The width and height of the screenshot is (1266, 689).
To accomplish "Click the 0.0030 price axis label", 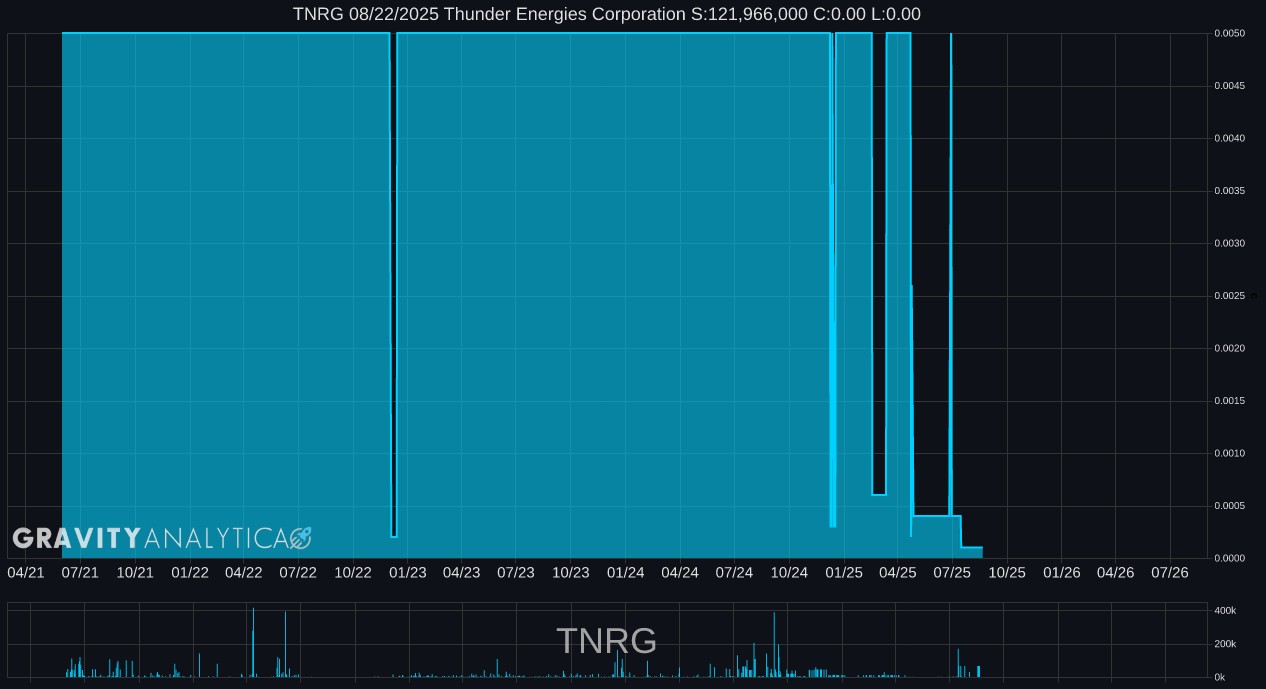I will [1230, 243].
